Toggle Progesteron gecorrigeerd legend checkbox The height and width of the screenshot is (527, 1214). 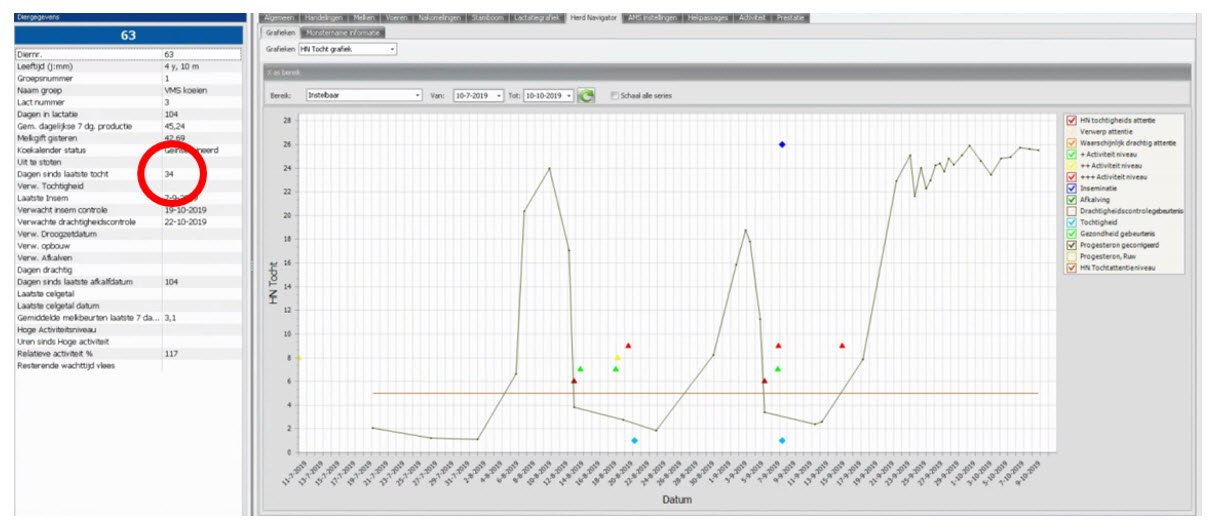coord(1071,245)
